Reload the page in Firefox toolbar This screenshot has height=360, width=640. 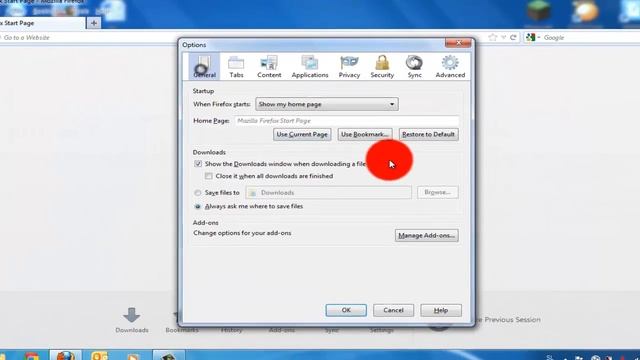513,38
